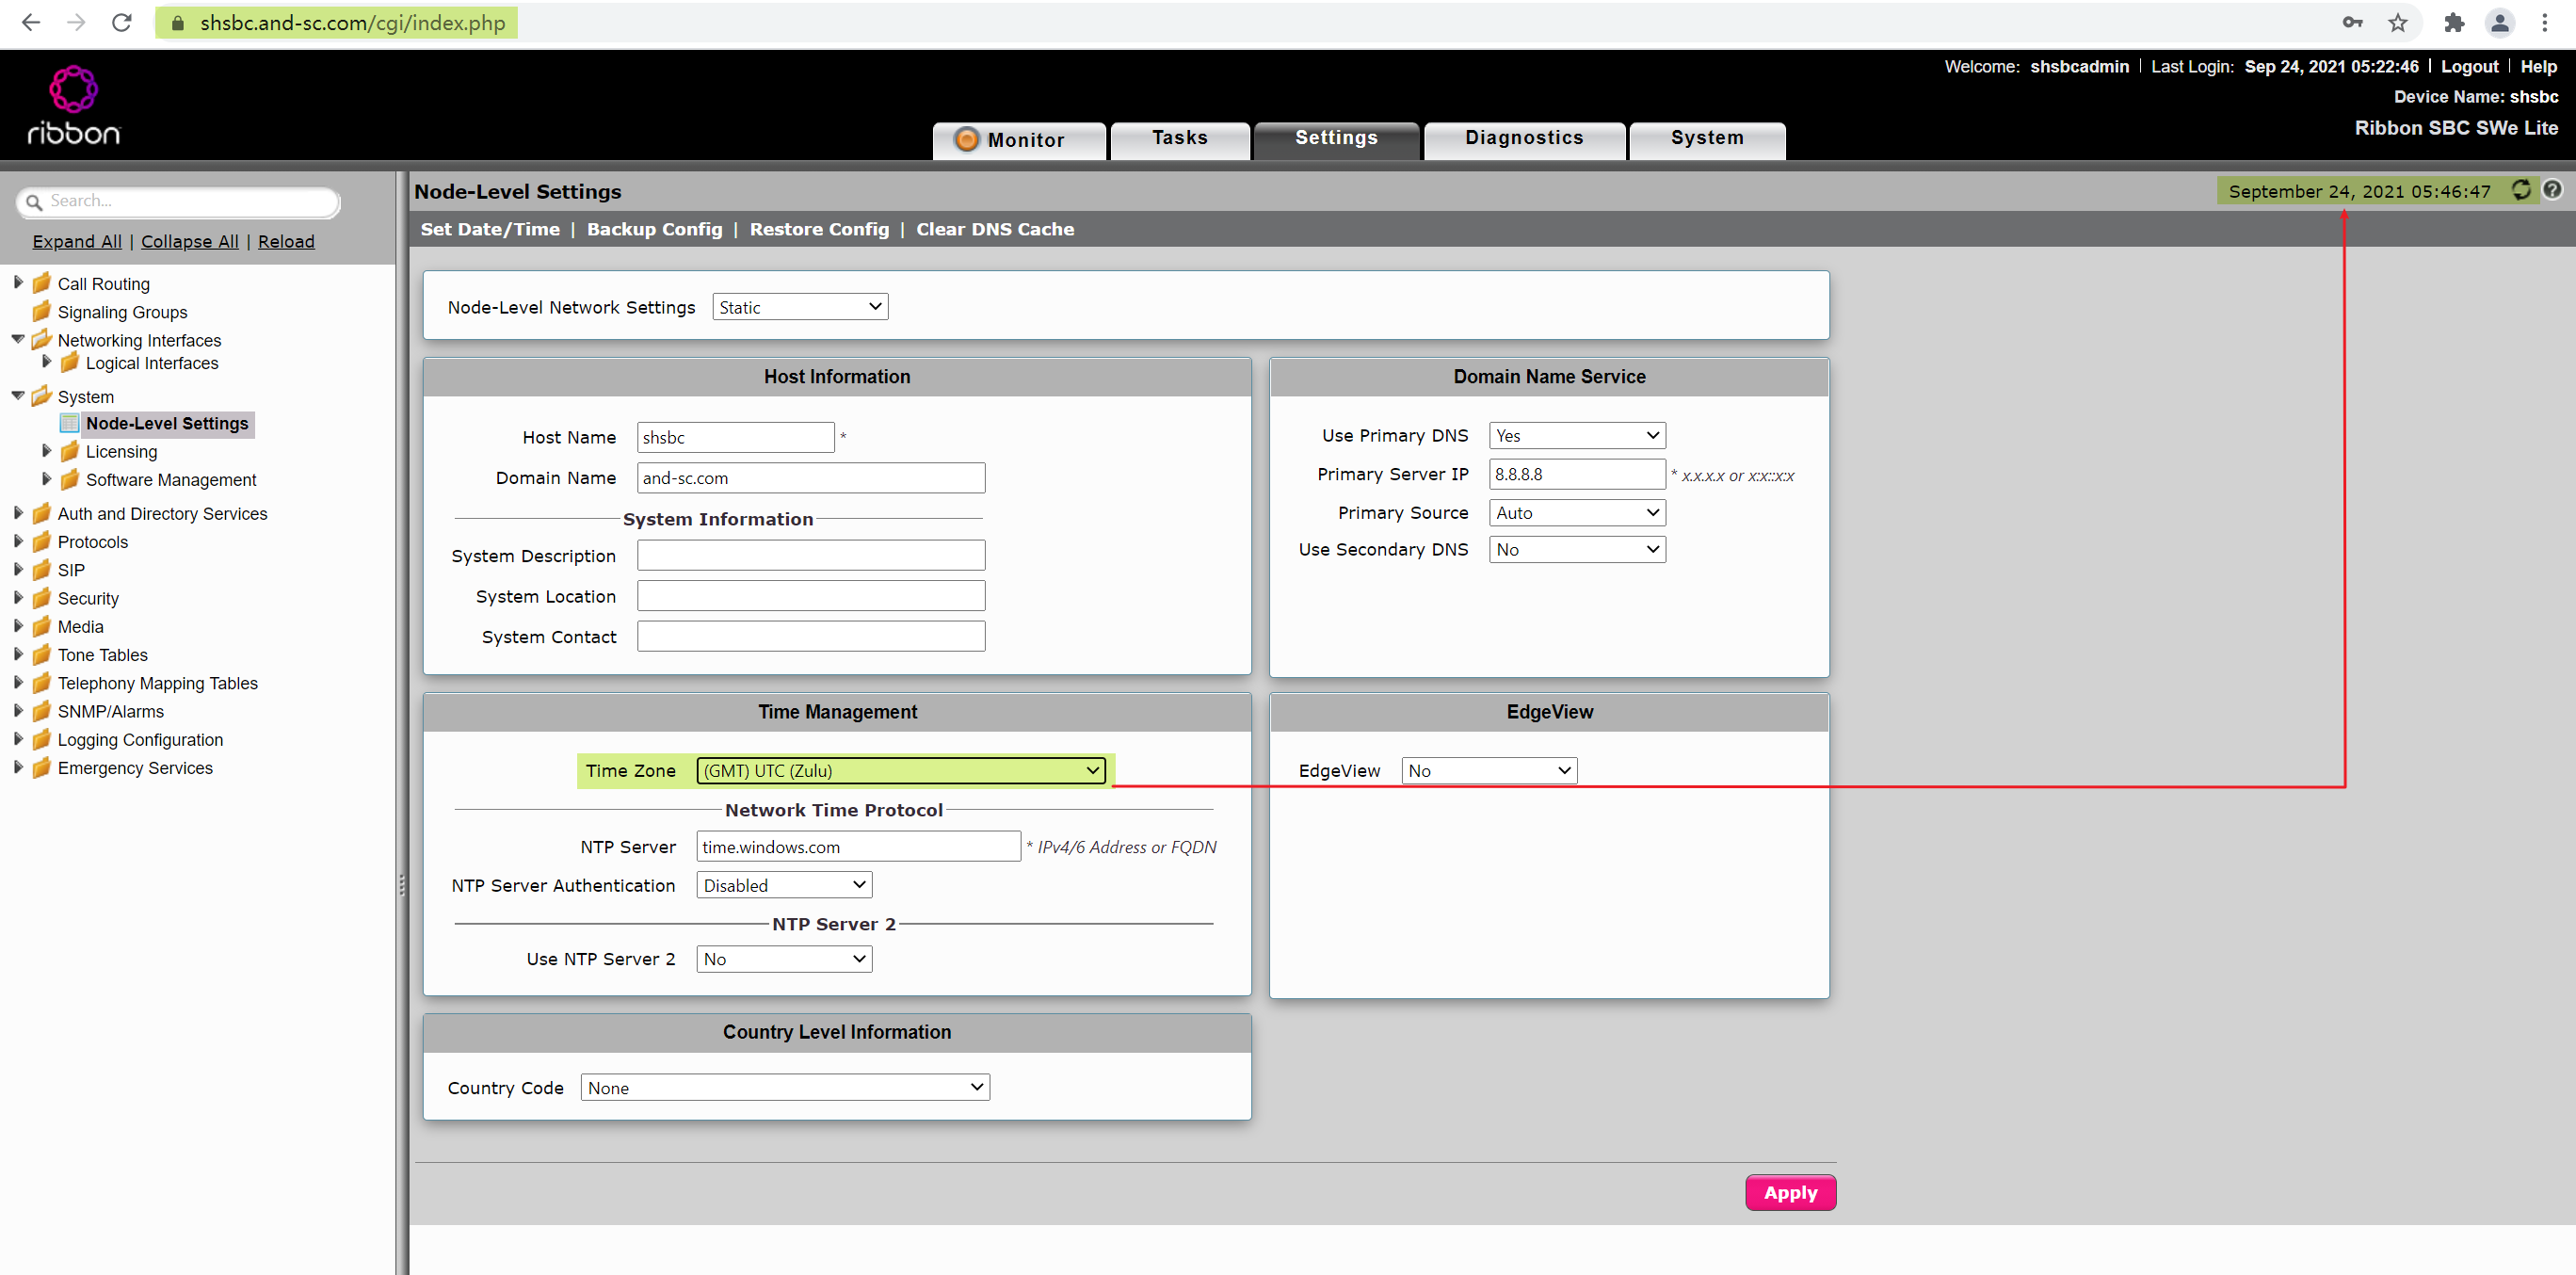Image resolution: width=2576 pixels, height=1275 pixels.
Task: Open the Use Secondary DNS dropdown
Action: [1577, 549]
